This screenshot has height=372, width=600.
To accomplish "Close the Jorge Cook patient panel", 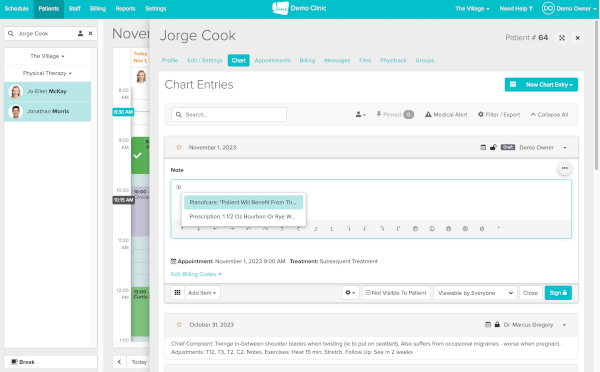I will tap(578, 38).
